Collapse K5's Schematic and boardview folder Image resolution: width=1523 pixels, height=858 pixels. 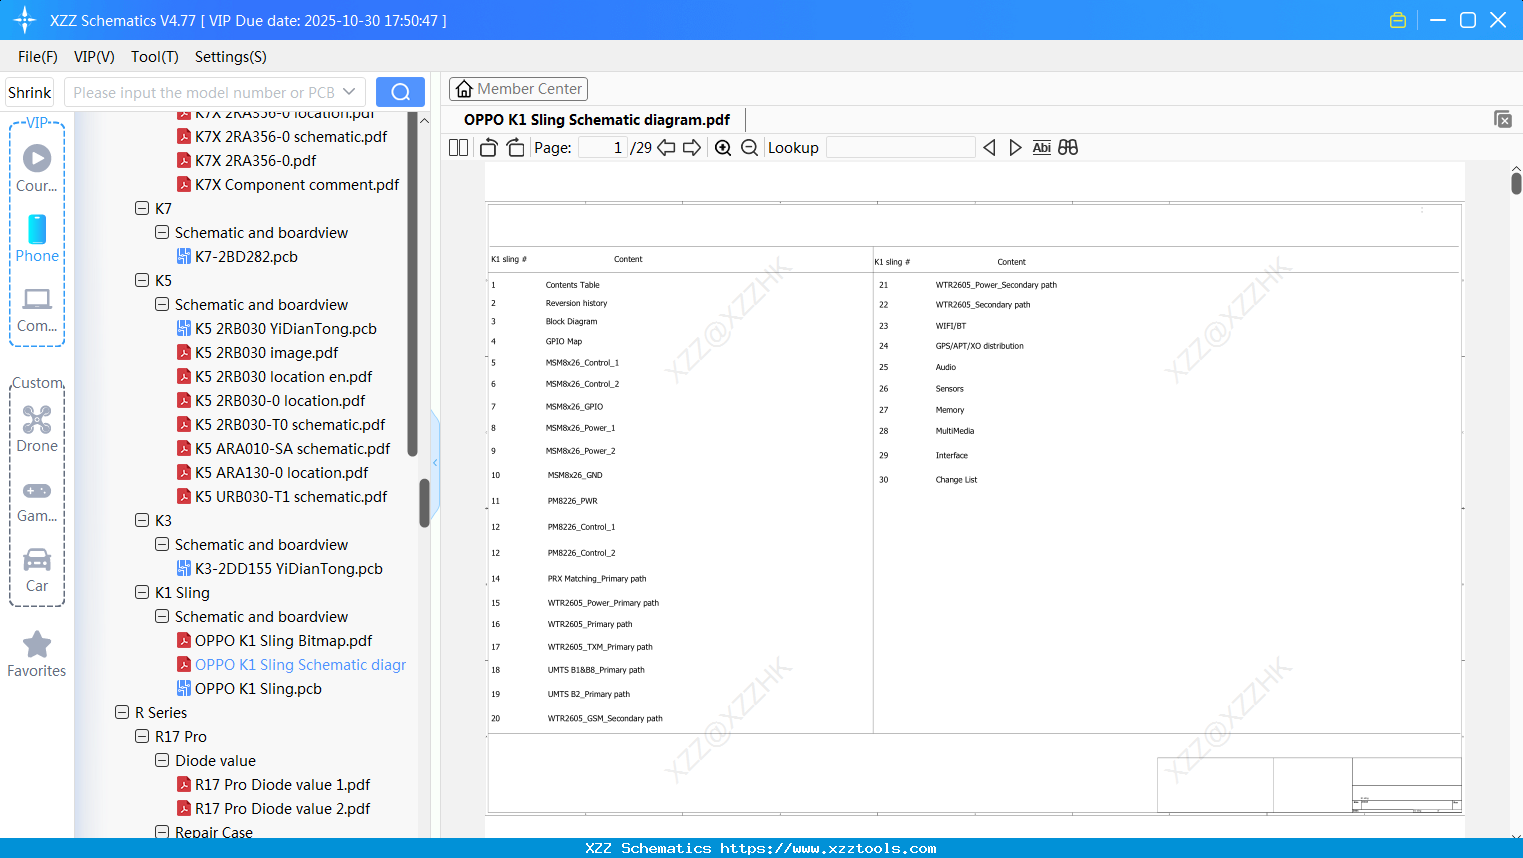[x=162, y=305]
